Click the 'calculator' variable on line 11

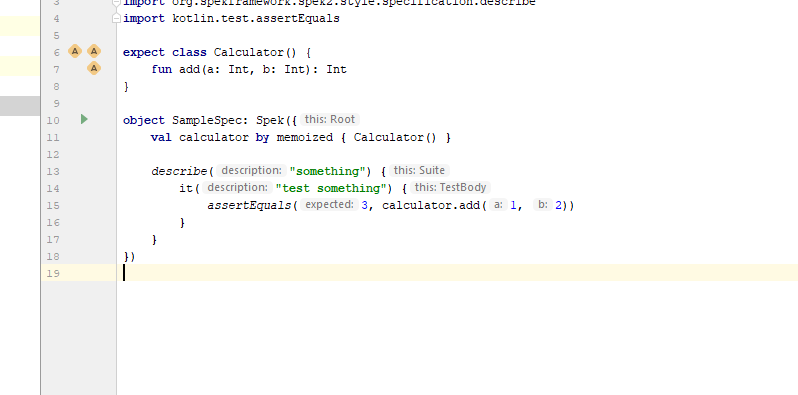tap(214, 137)
